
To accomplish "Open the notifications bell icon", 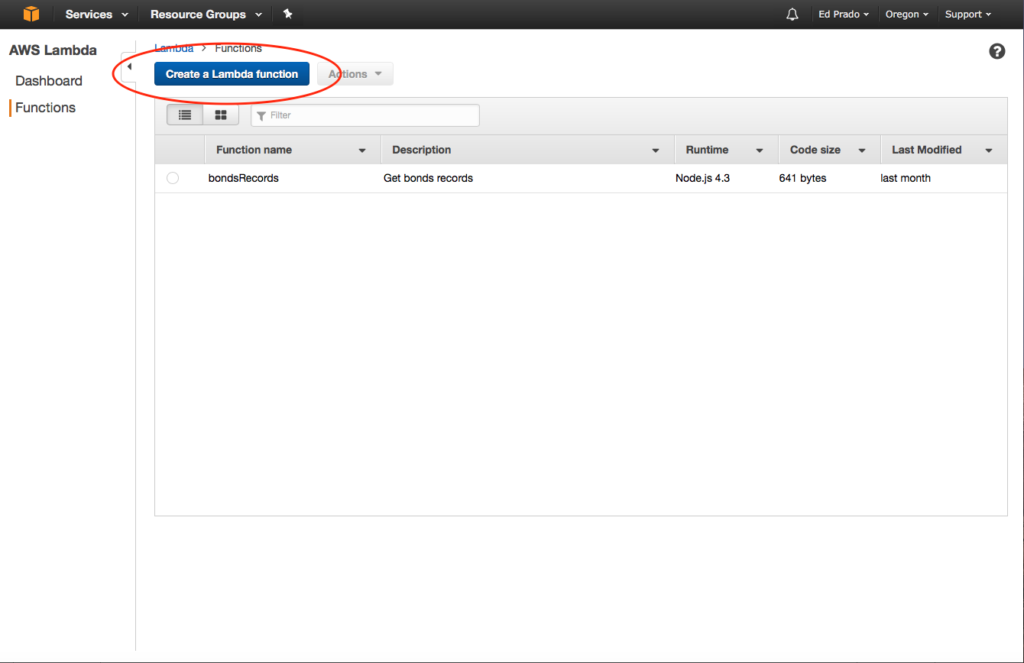I will pos(792,15).
